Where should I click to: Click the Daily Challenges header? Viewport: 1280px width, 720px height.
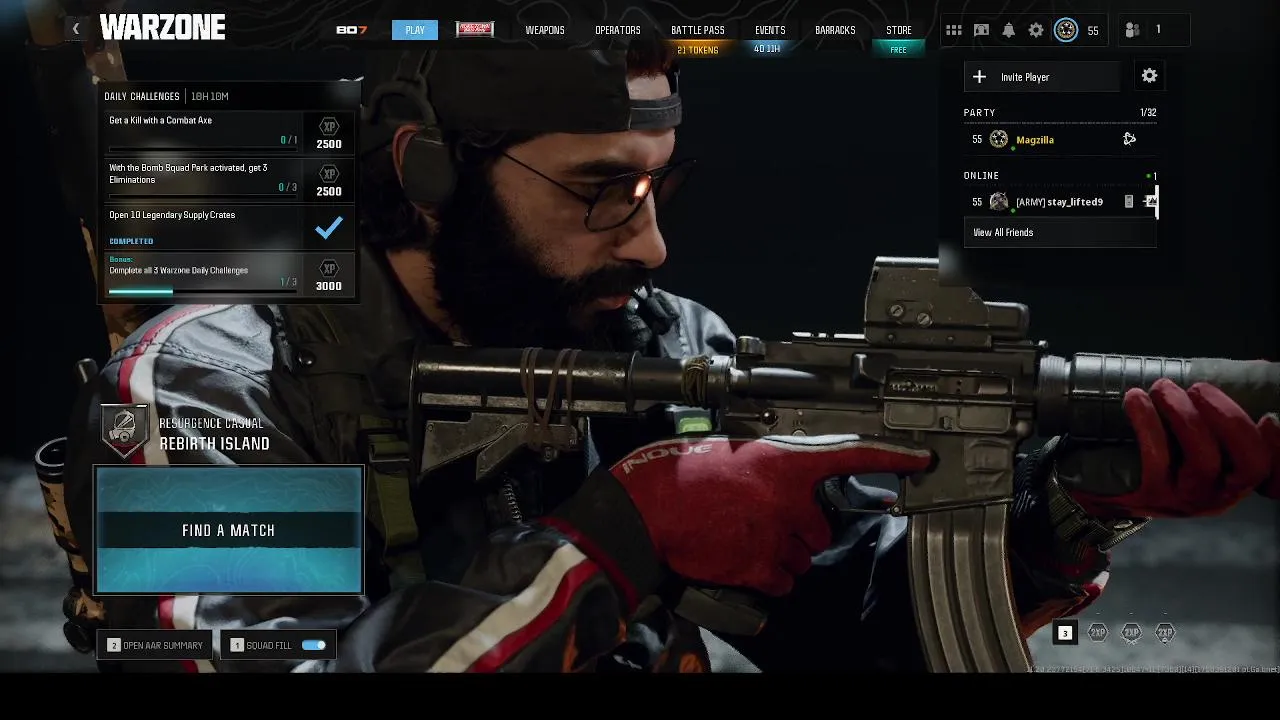[142, 96]
